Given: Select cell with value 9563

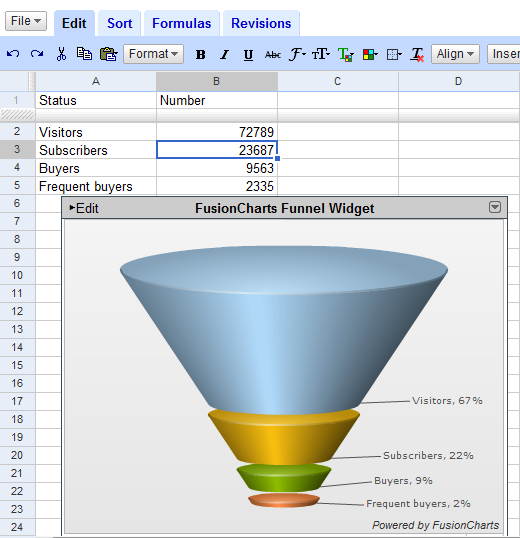Looking at the screenshot, I should [216, 168].
